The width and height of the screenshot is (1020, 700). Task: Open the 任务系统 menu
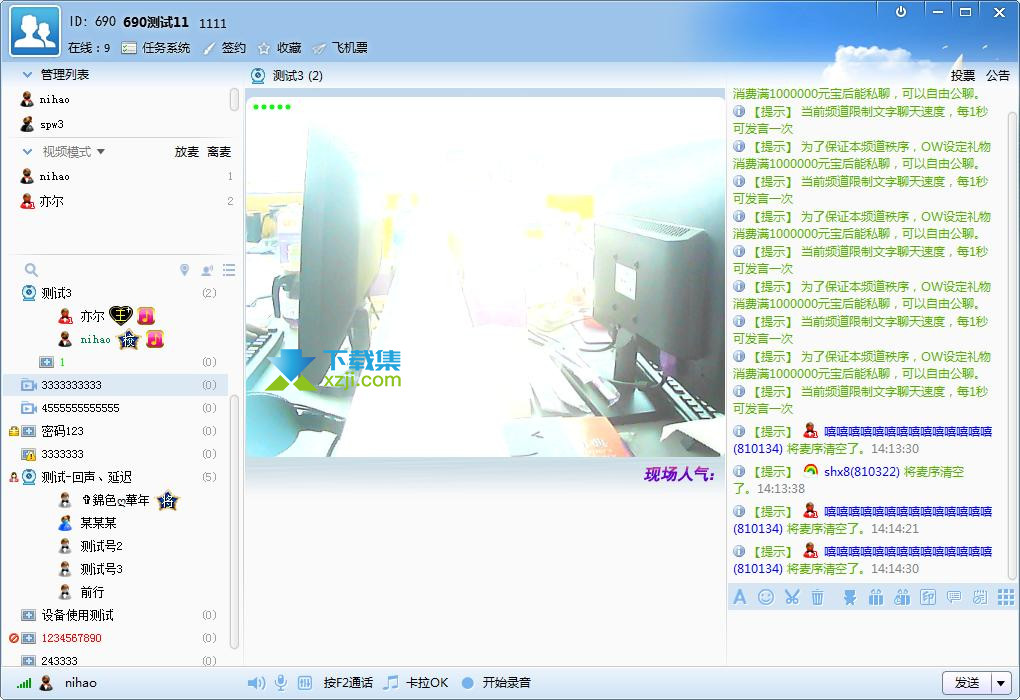(156, 47)
